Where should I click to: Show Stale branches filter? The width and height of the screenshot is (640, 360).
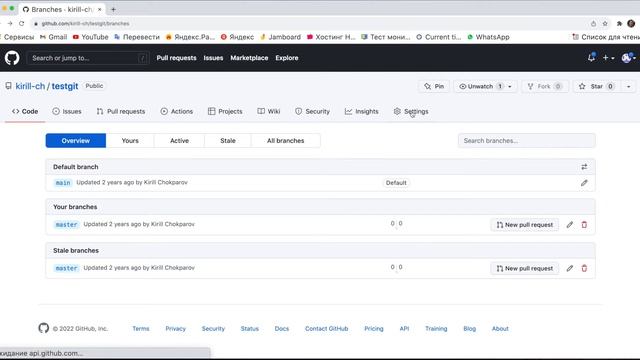pos(228,140)
